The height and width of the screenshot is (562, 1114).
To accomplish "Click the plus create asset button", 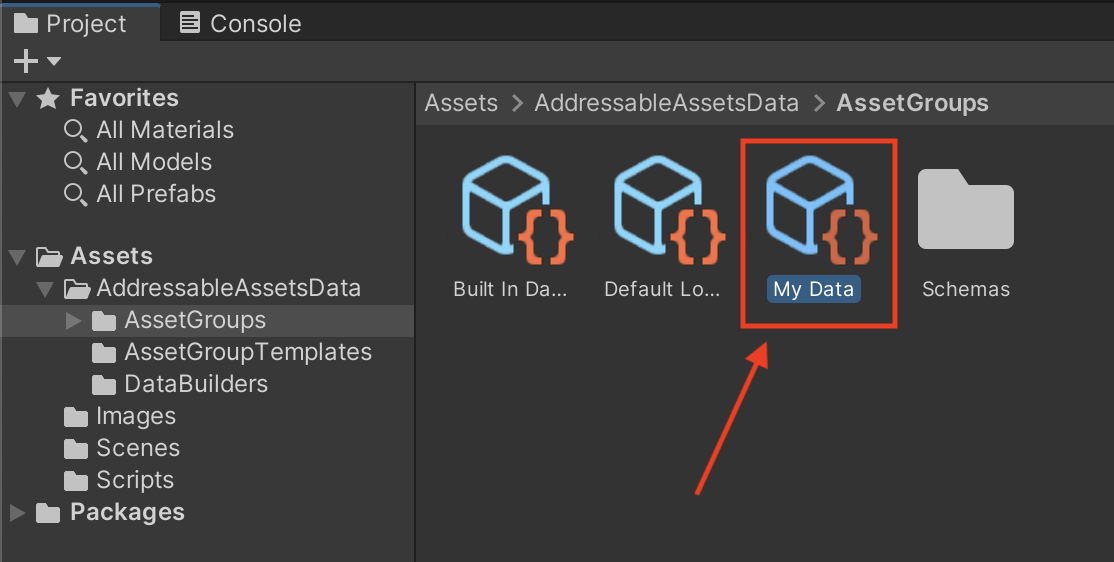I will click(26, 61).
